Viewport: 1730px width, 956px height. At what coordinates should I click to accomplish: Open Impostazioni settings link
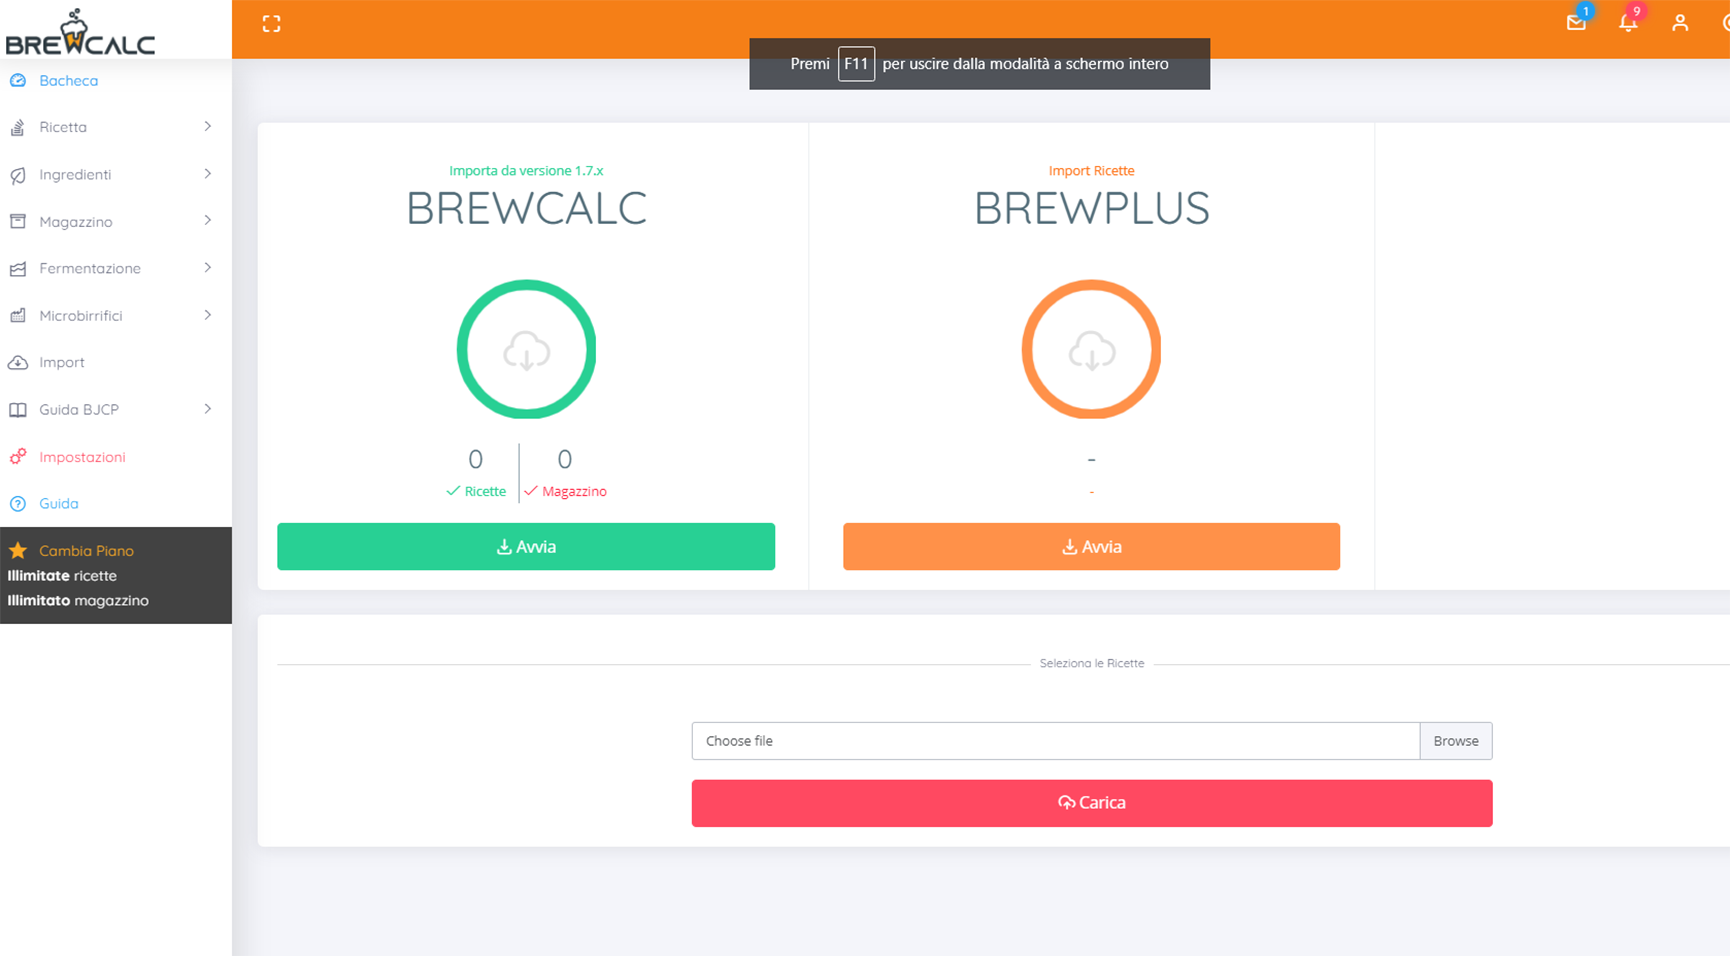tap(82, 457)
